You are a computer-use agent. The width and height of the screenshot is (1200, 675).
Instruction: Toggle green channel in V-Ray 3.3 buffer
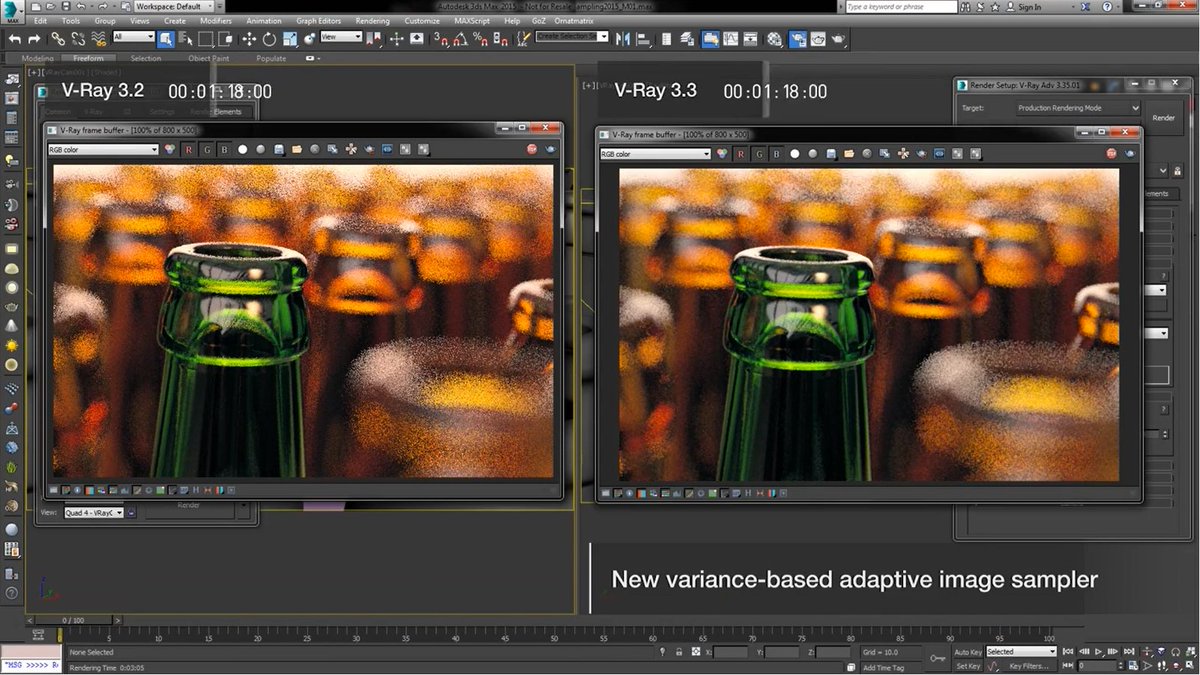point(759,154)
